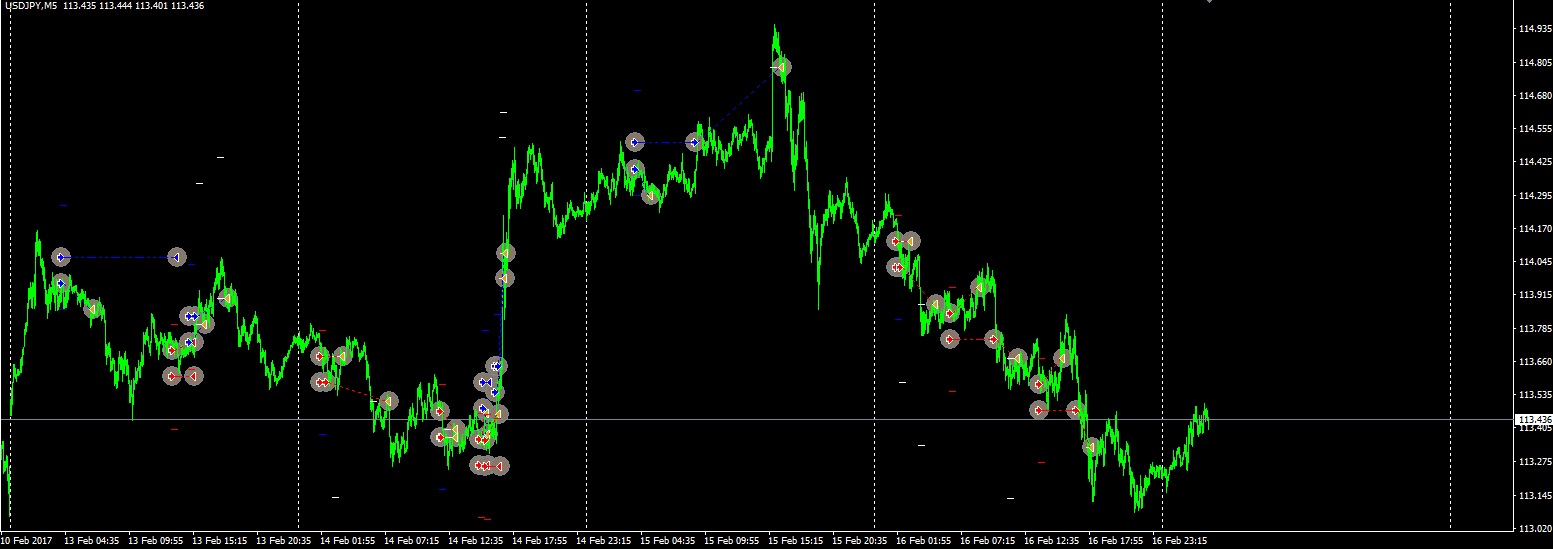Click the 16 Feb 17:55 time label
The height and width of the screenshot is (549, 1553).
click(x=1116, y=540)
